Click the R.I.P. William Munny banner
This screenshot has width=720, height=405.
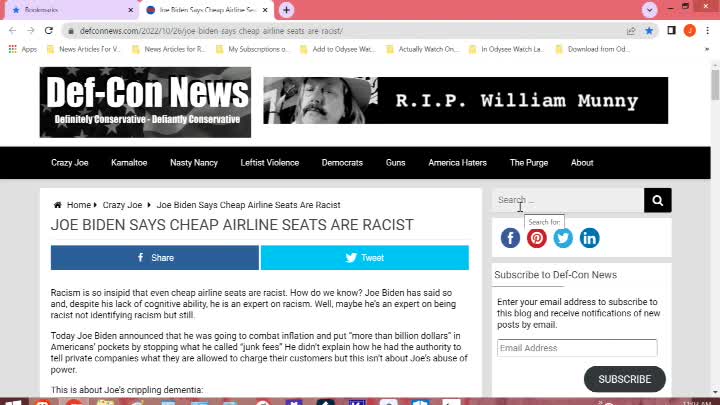[466, 100]
